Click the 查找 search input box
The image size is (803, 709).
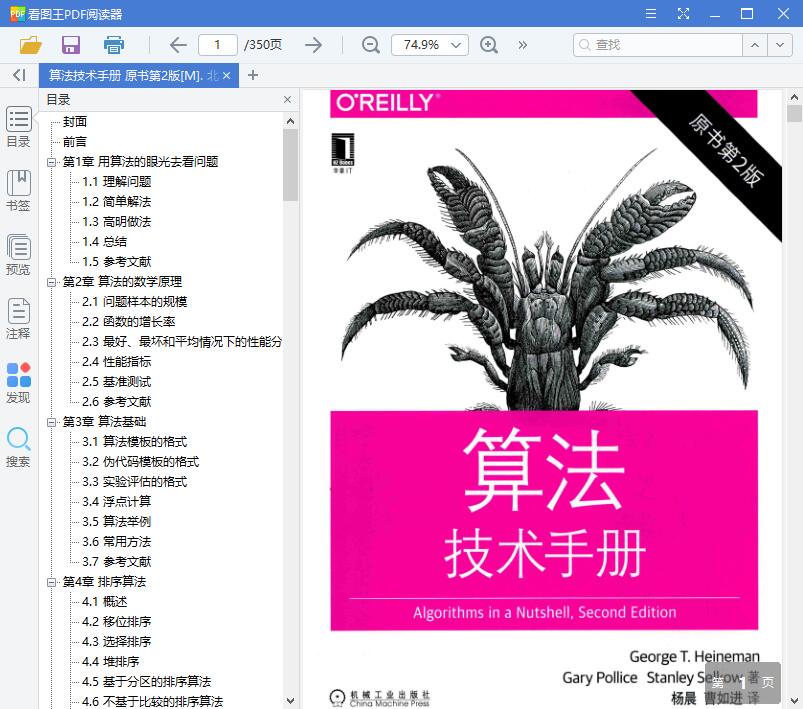(658, 45)
